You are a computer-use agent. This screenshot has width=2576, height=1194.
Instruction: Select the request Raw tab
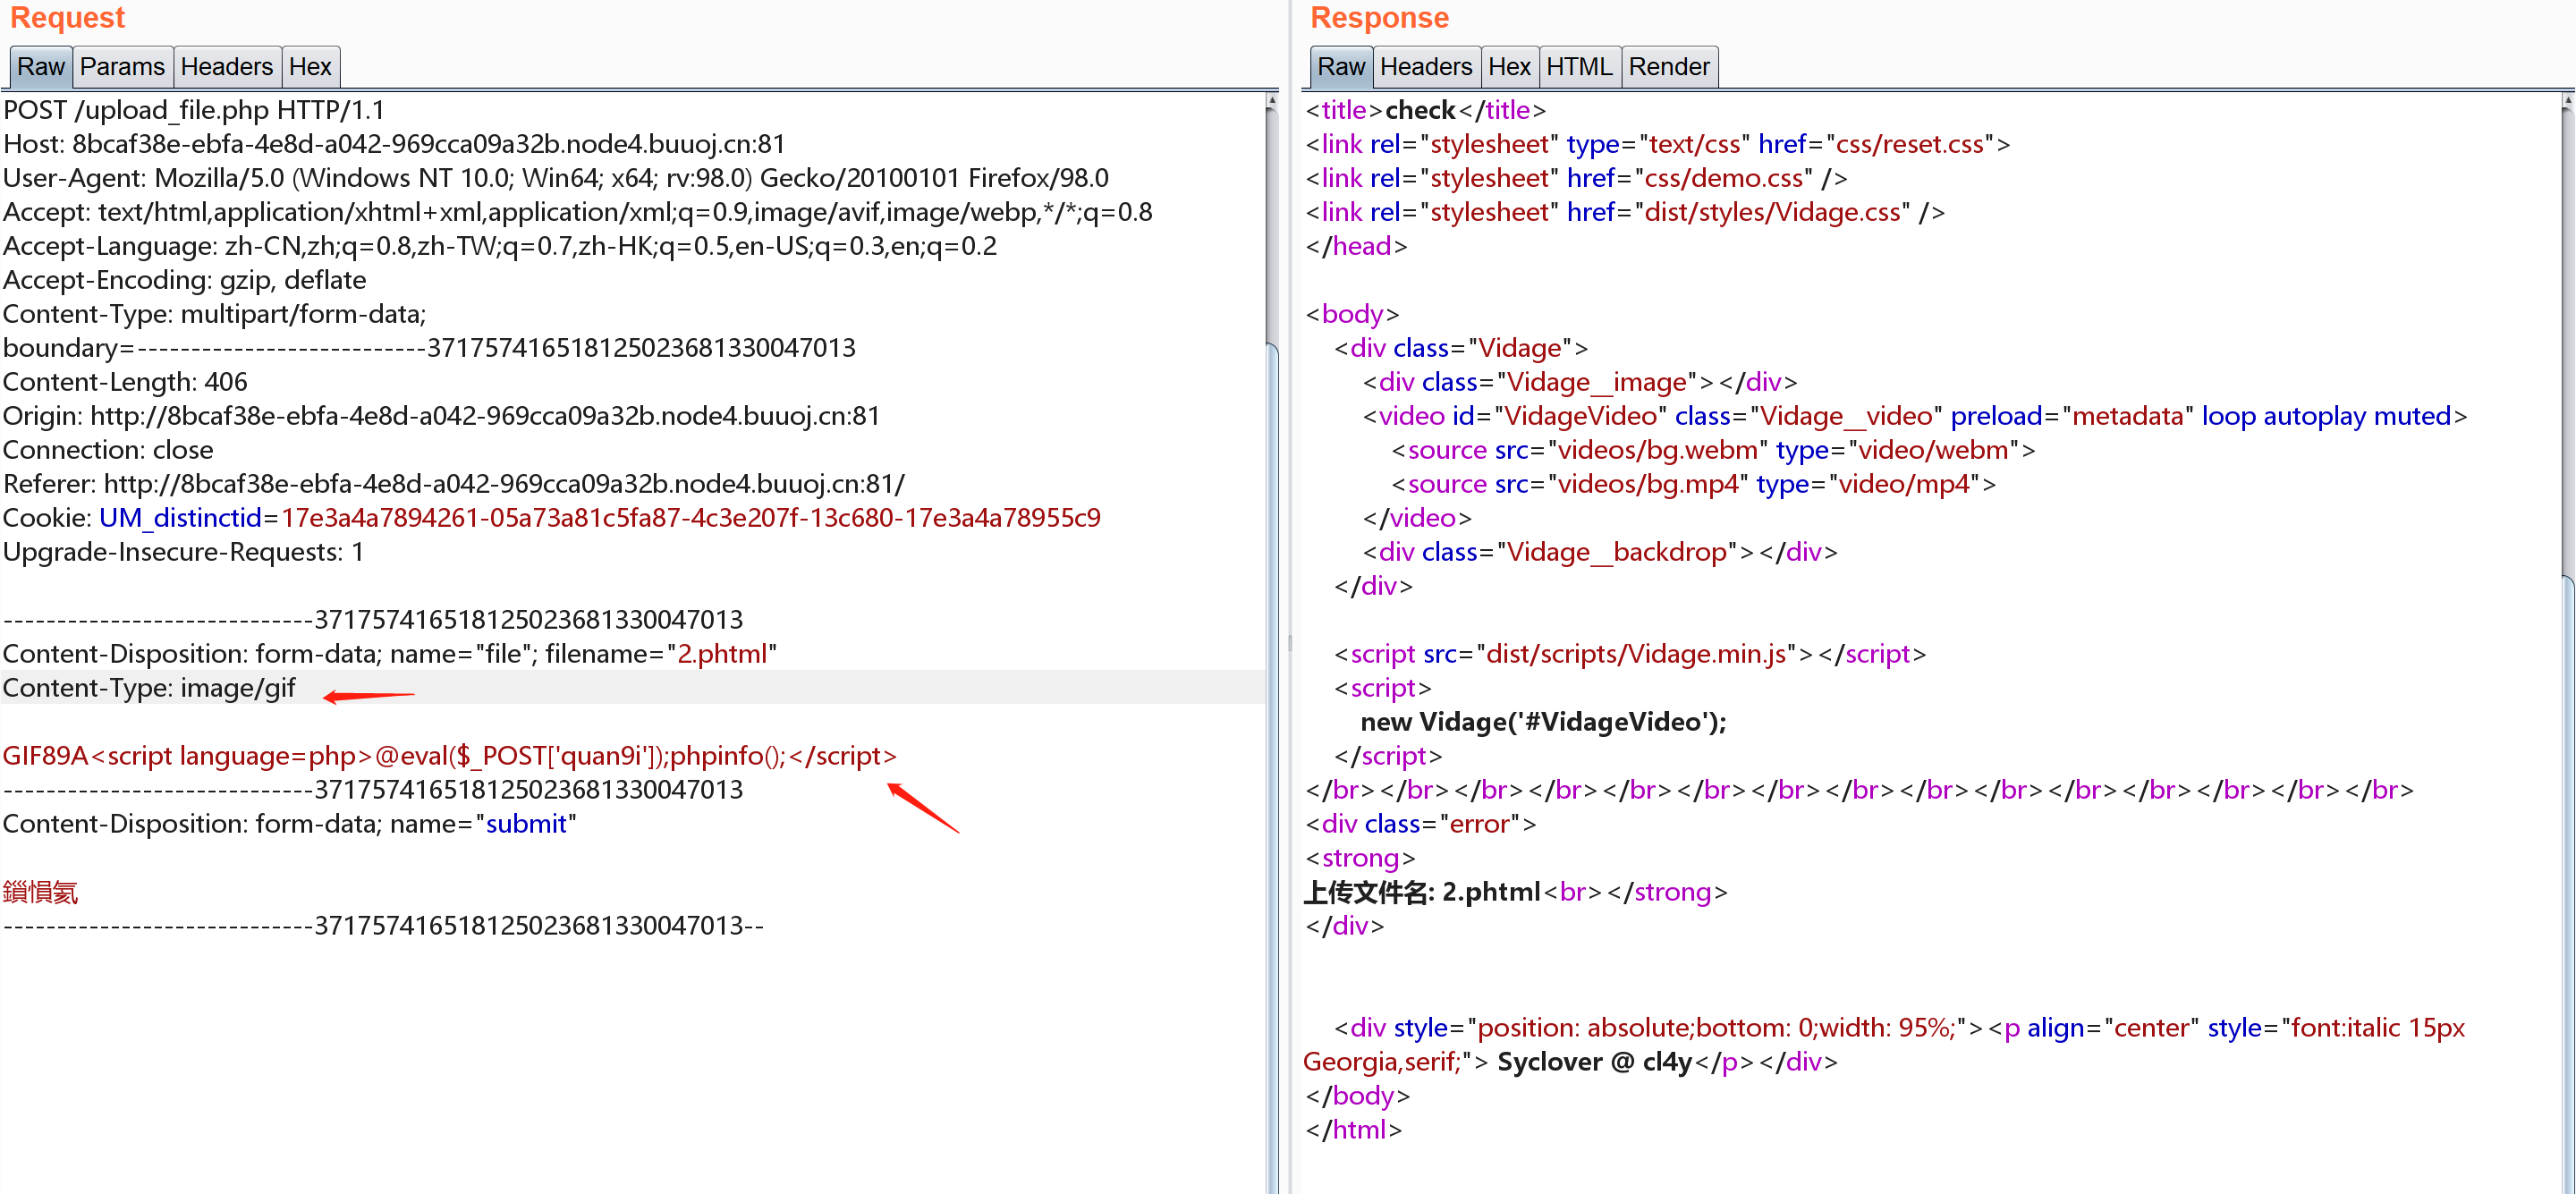[40, 67]
